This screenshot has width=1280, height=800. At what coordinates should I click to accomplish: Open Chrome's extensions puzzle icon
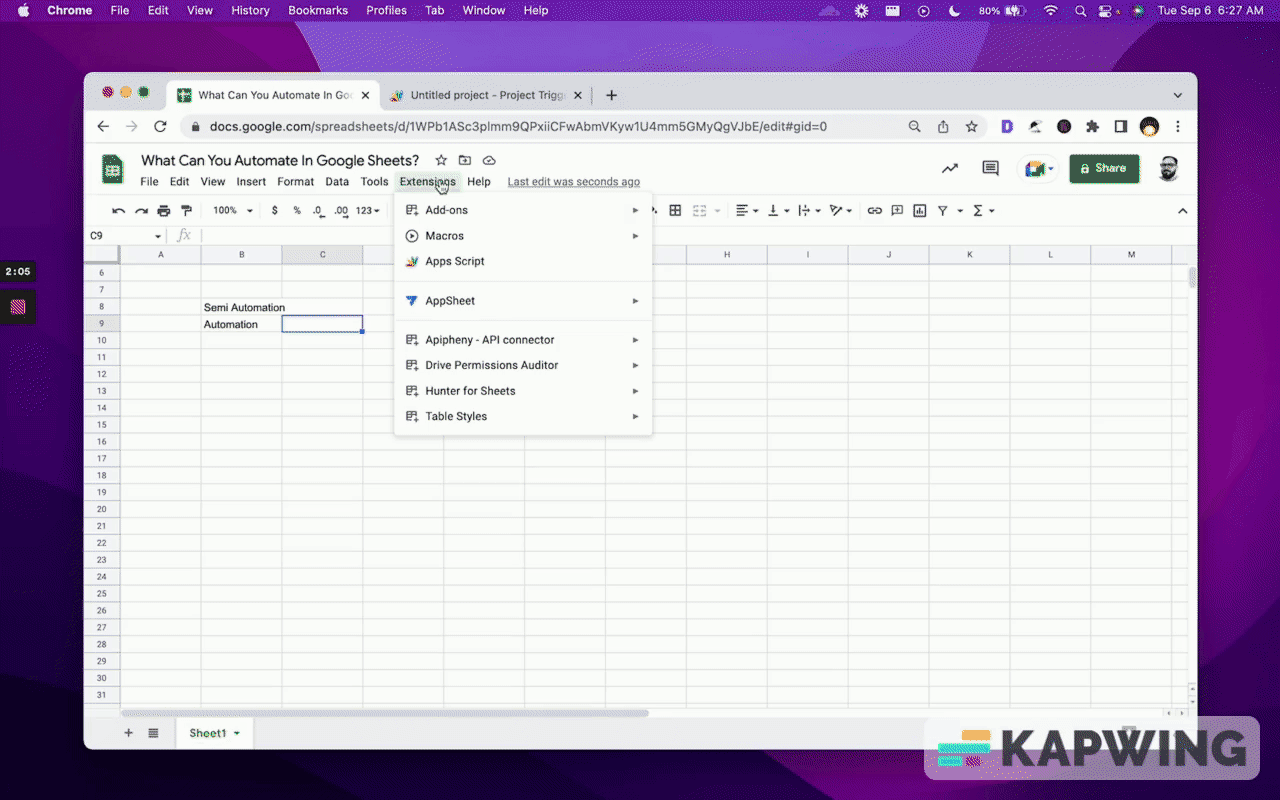[x=1092, y=127]
